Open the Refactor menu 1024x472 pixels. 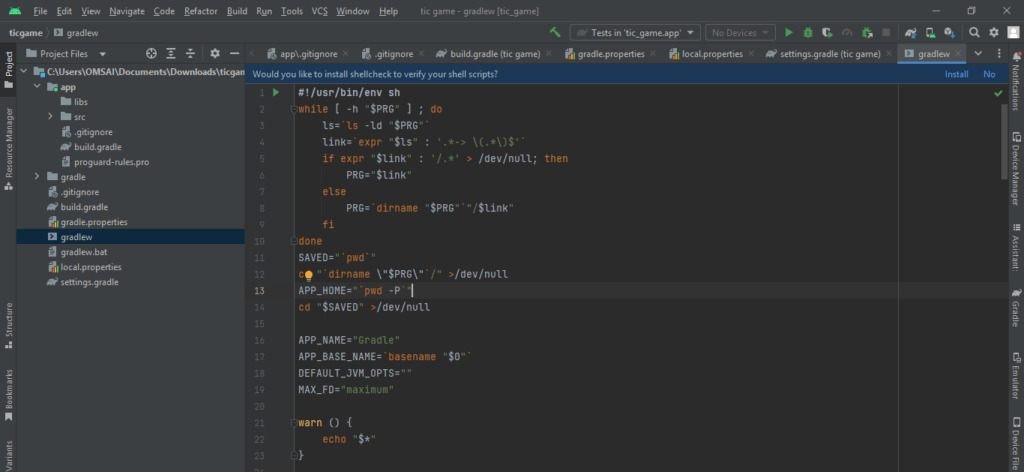(201, 11)
